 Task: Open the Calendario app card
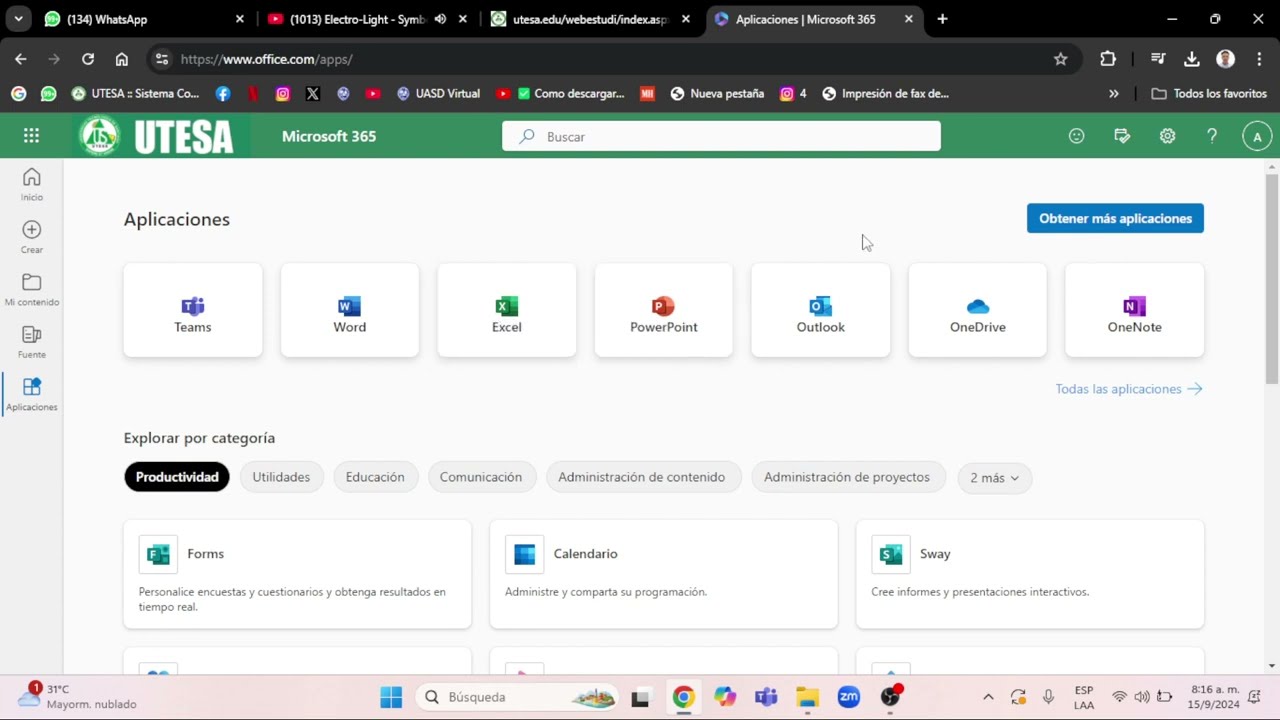coord(664,574)
